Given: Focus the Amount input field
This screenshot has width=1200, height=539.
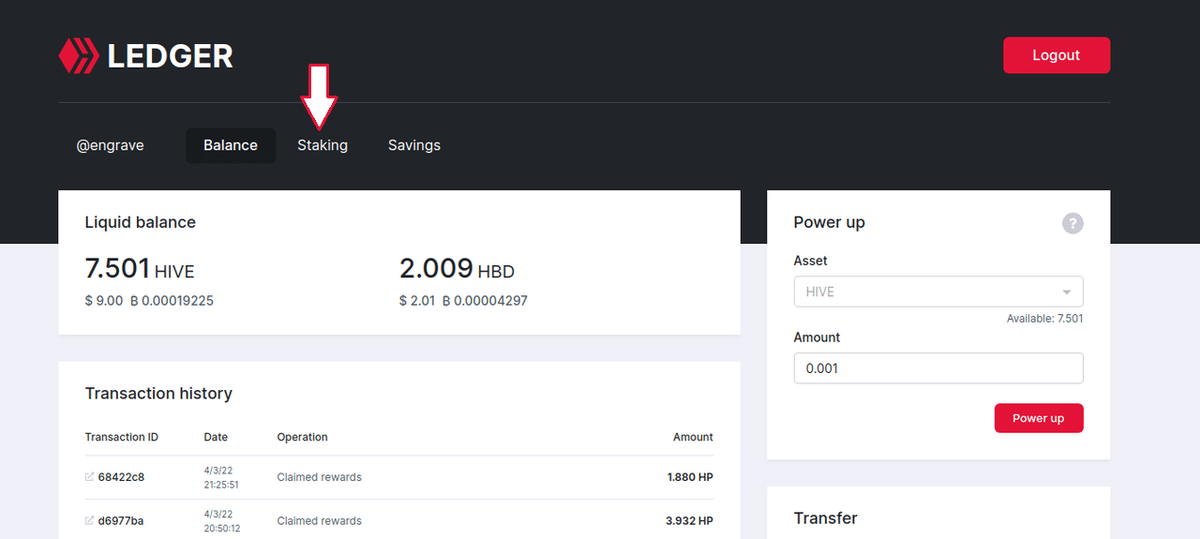Looking at the screenshot, I should coord(938,368).
